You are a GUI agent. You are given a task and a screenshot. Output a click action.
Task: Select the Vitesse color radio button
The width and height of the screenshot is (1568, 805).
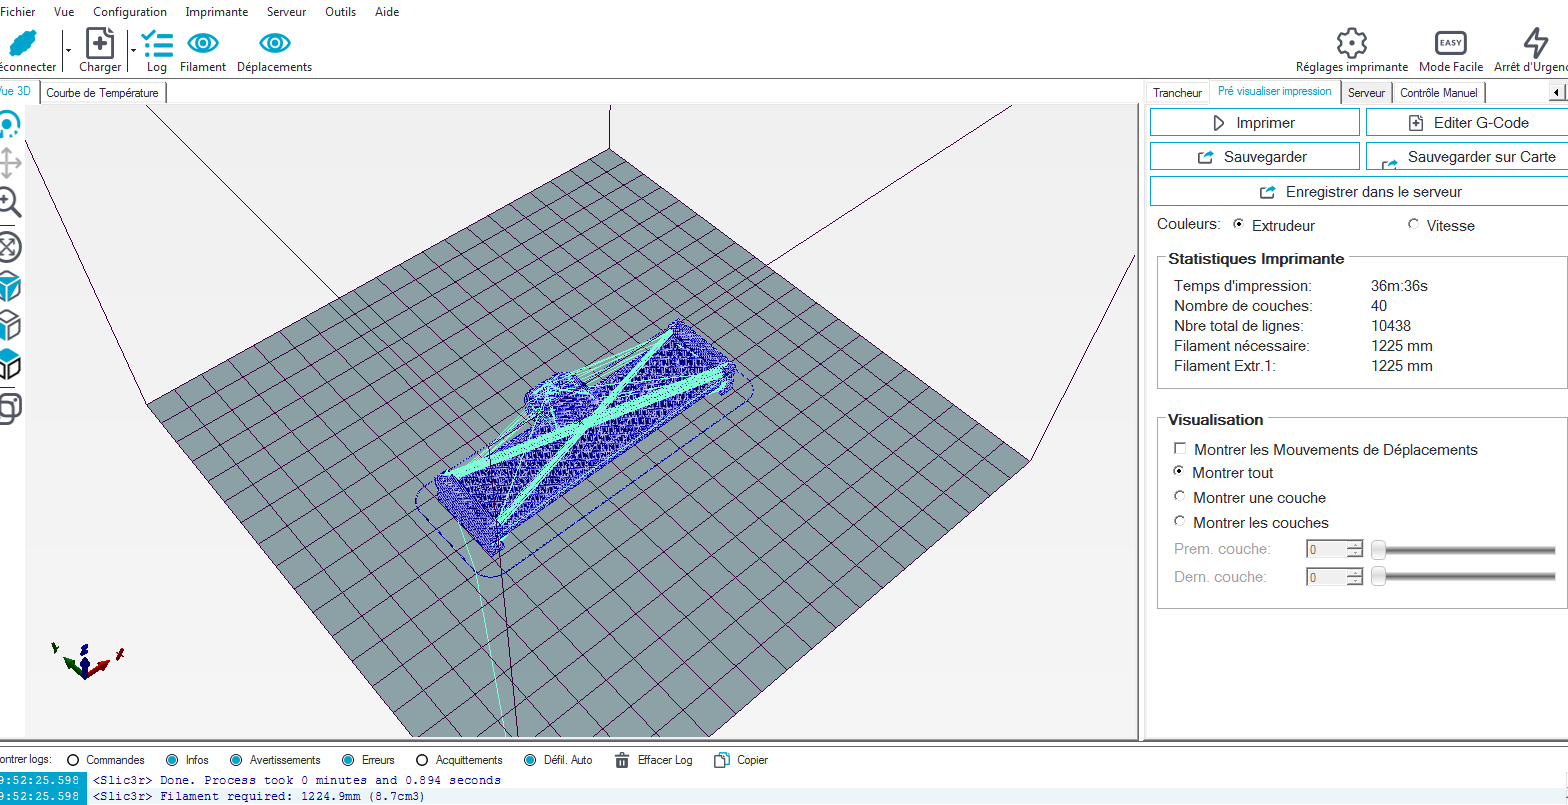(x=1413, y=224)
